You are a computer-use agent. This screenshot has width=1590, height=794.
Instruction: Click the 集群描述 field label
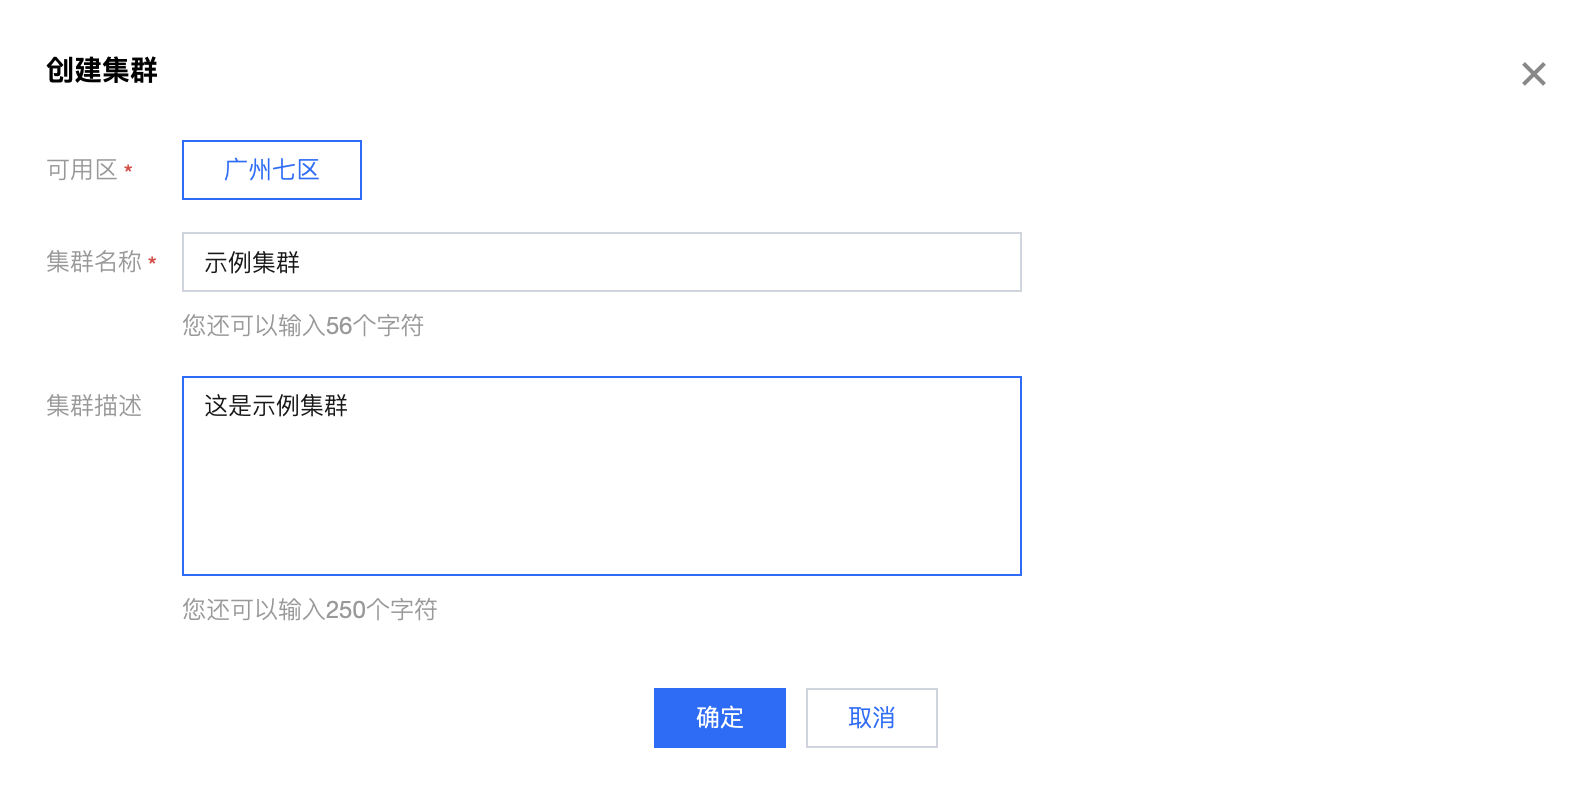tap(94, 406)
